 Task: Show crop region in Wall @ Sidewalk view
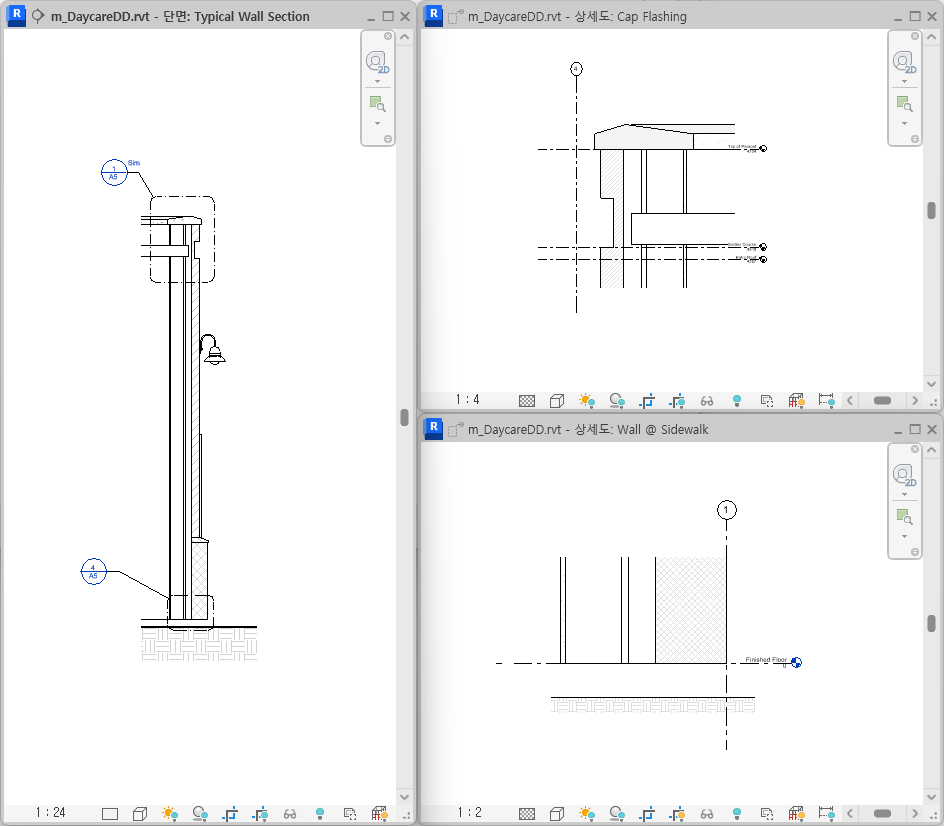pos(677,814)
